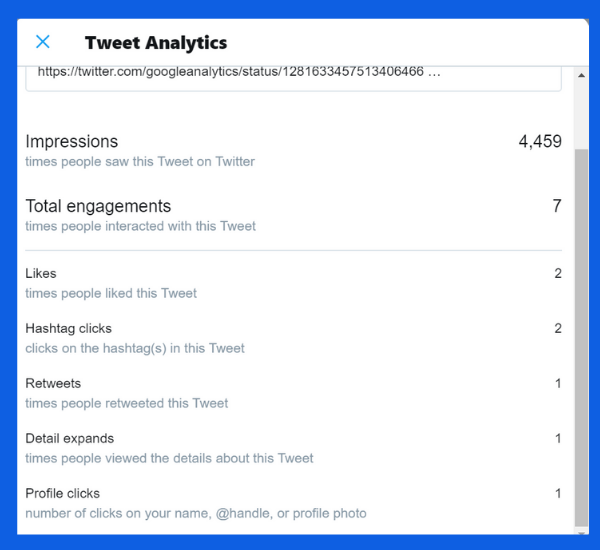This screenshot has height=550, width=600.
Task: Click the googleanalytics tweet URL field
Action: pyautogui.click(x=293, y=74)
